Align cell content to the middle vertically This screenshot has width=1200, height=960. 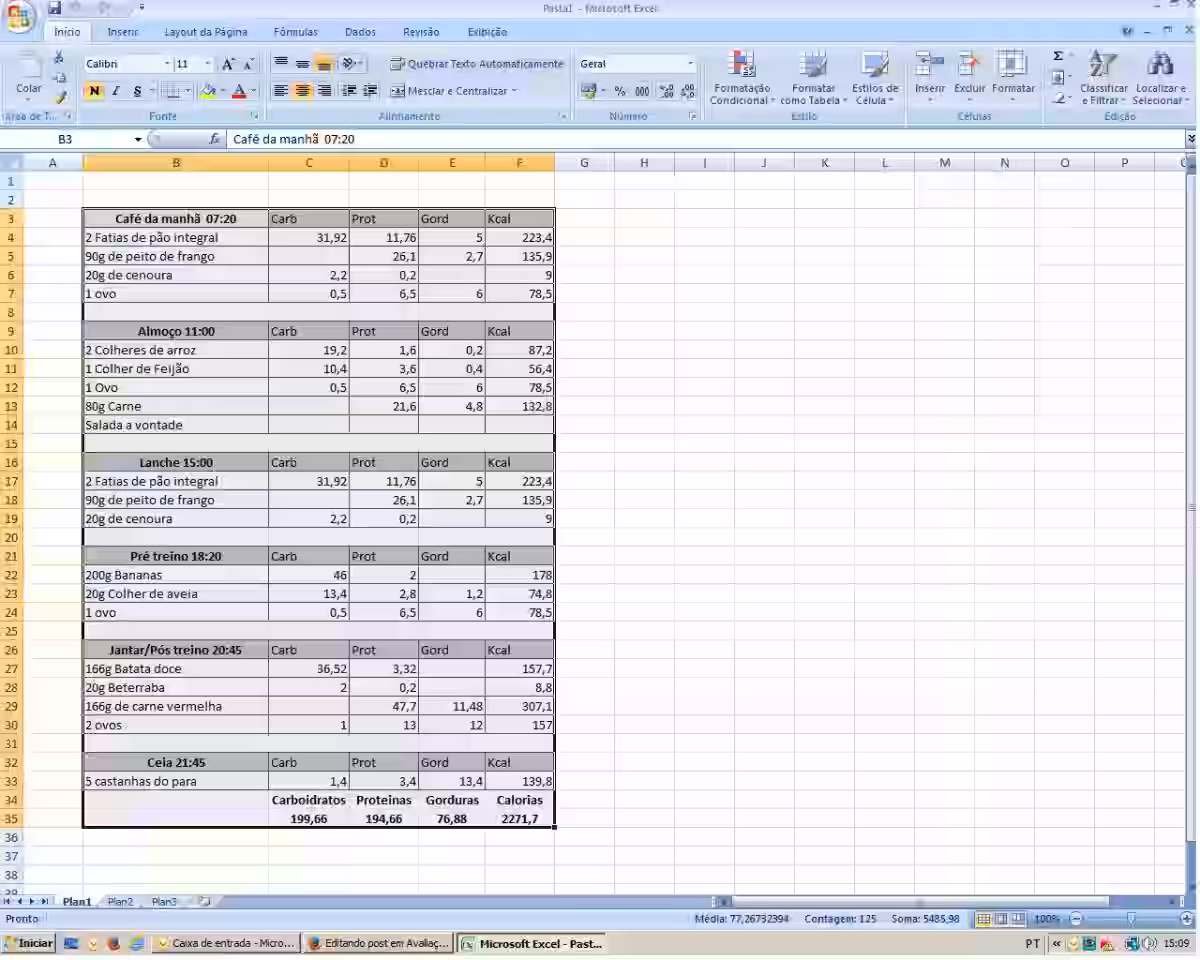click(302, 64)
